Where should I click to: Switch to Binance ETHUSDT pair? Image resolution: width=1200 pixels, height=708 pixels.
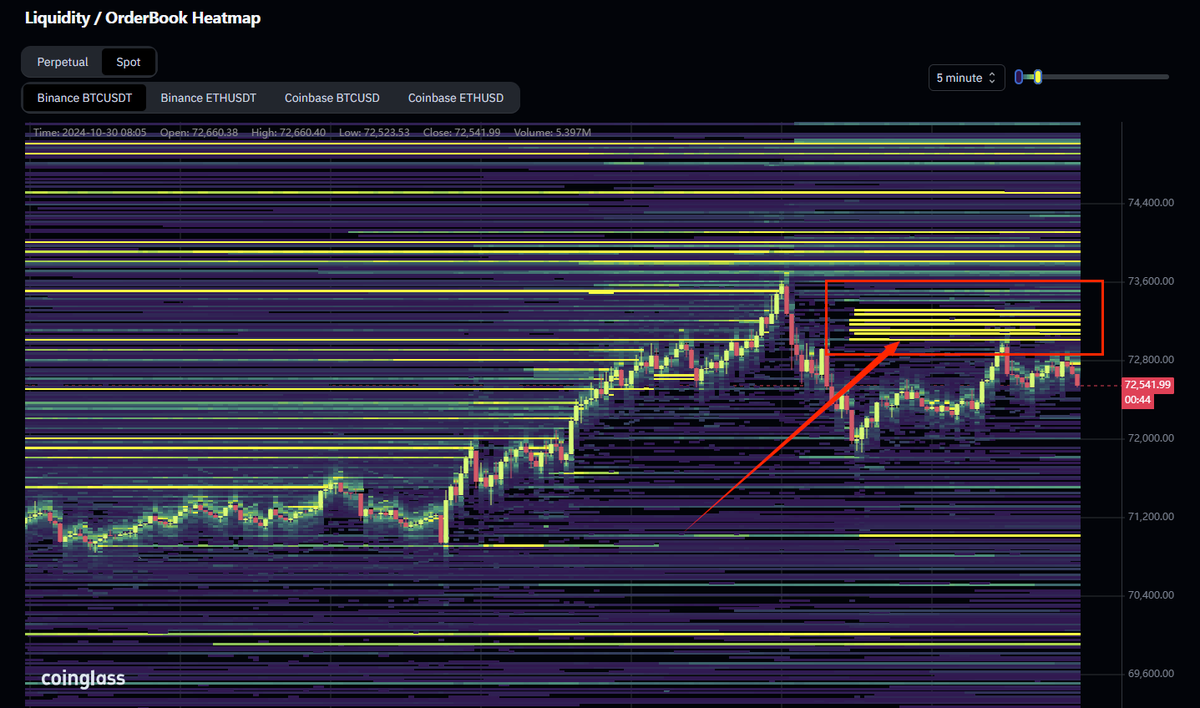point(209,98)
